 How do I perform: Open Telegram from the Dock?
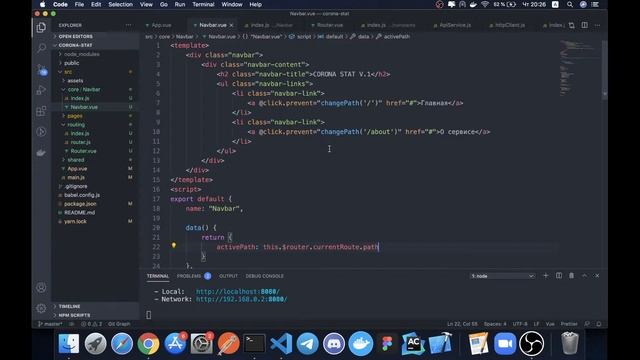point(307,343)
